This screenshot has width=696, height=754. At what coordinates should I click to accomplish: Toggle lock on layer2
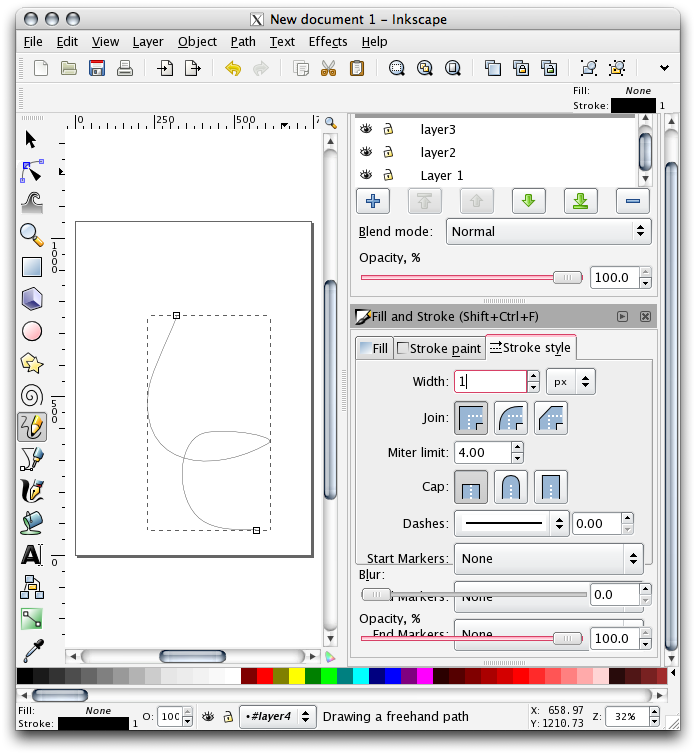point(388,152)
